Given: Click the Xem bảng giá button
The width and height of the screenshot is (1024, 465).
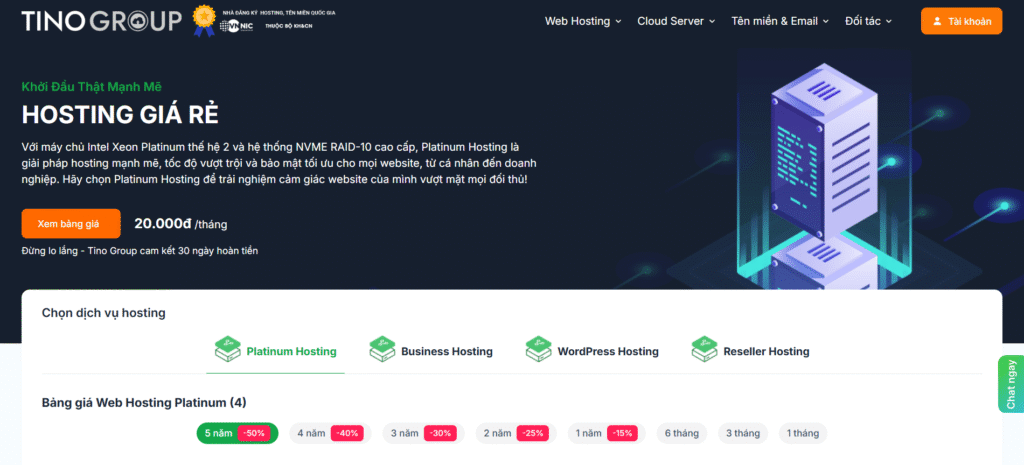Looking at the screenshot, I should click(71, 224).
